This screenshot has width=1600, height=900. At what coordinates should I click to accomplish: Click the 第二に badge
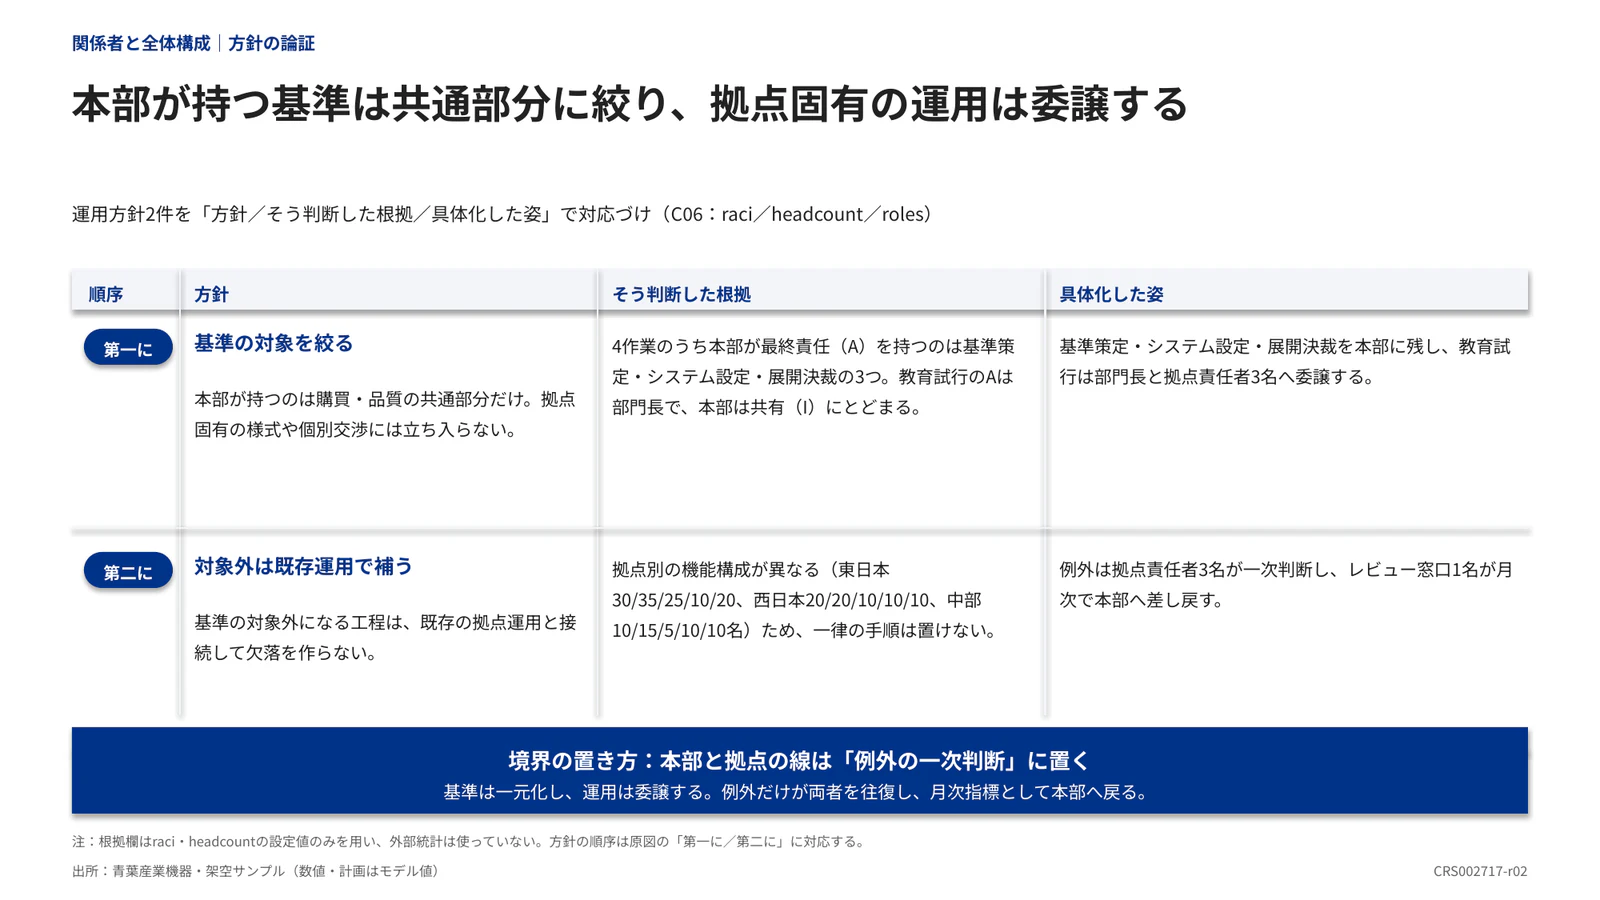coord(128,571)
